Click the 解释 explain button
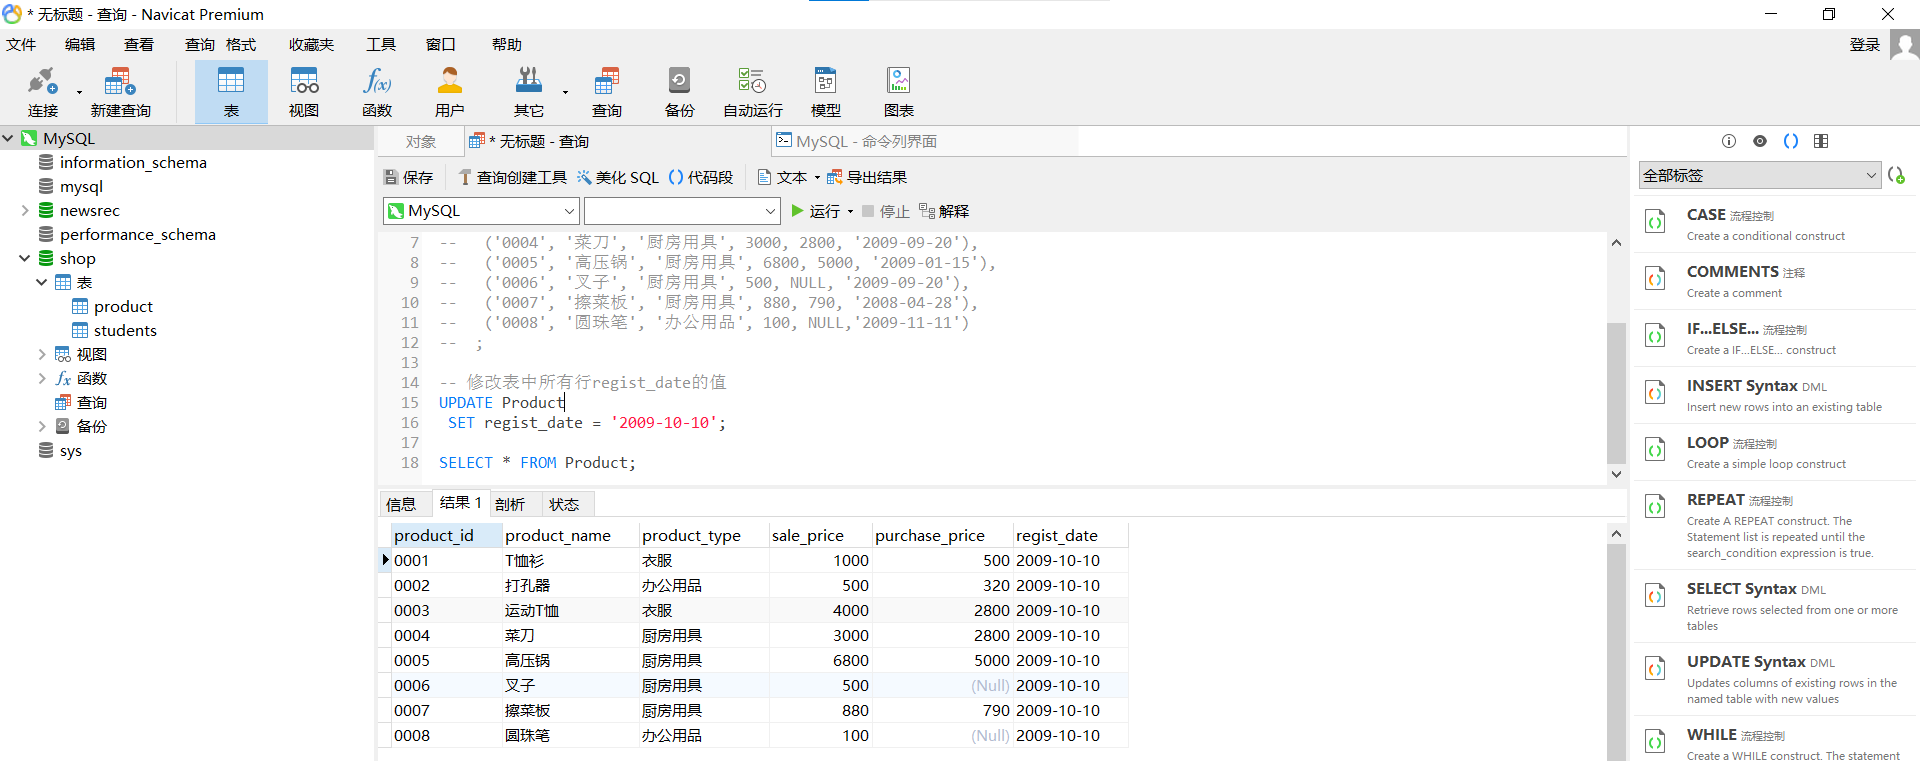The width and height of the screenshot is (1920, 761). tap(944, 211)
